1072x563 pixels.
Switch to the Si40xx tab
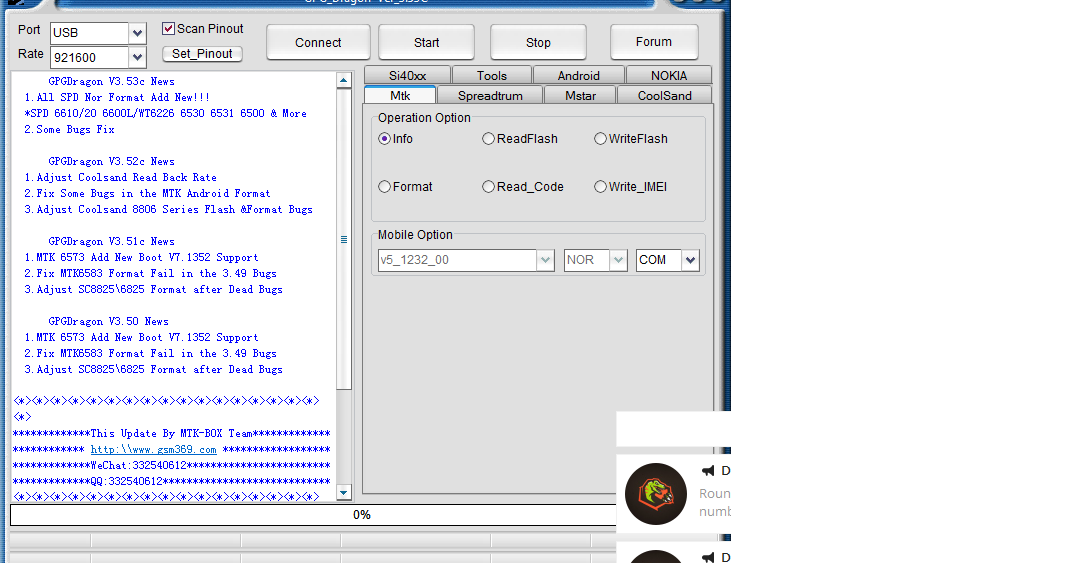[x=407, y=75]
